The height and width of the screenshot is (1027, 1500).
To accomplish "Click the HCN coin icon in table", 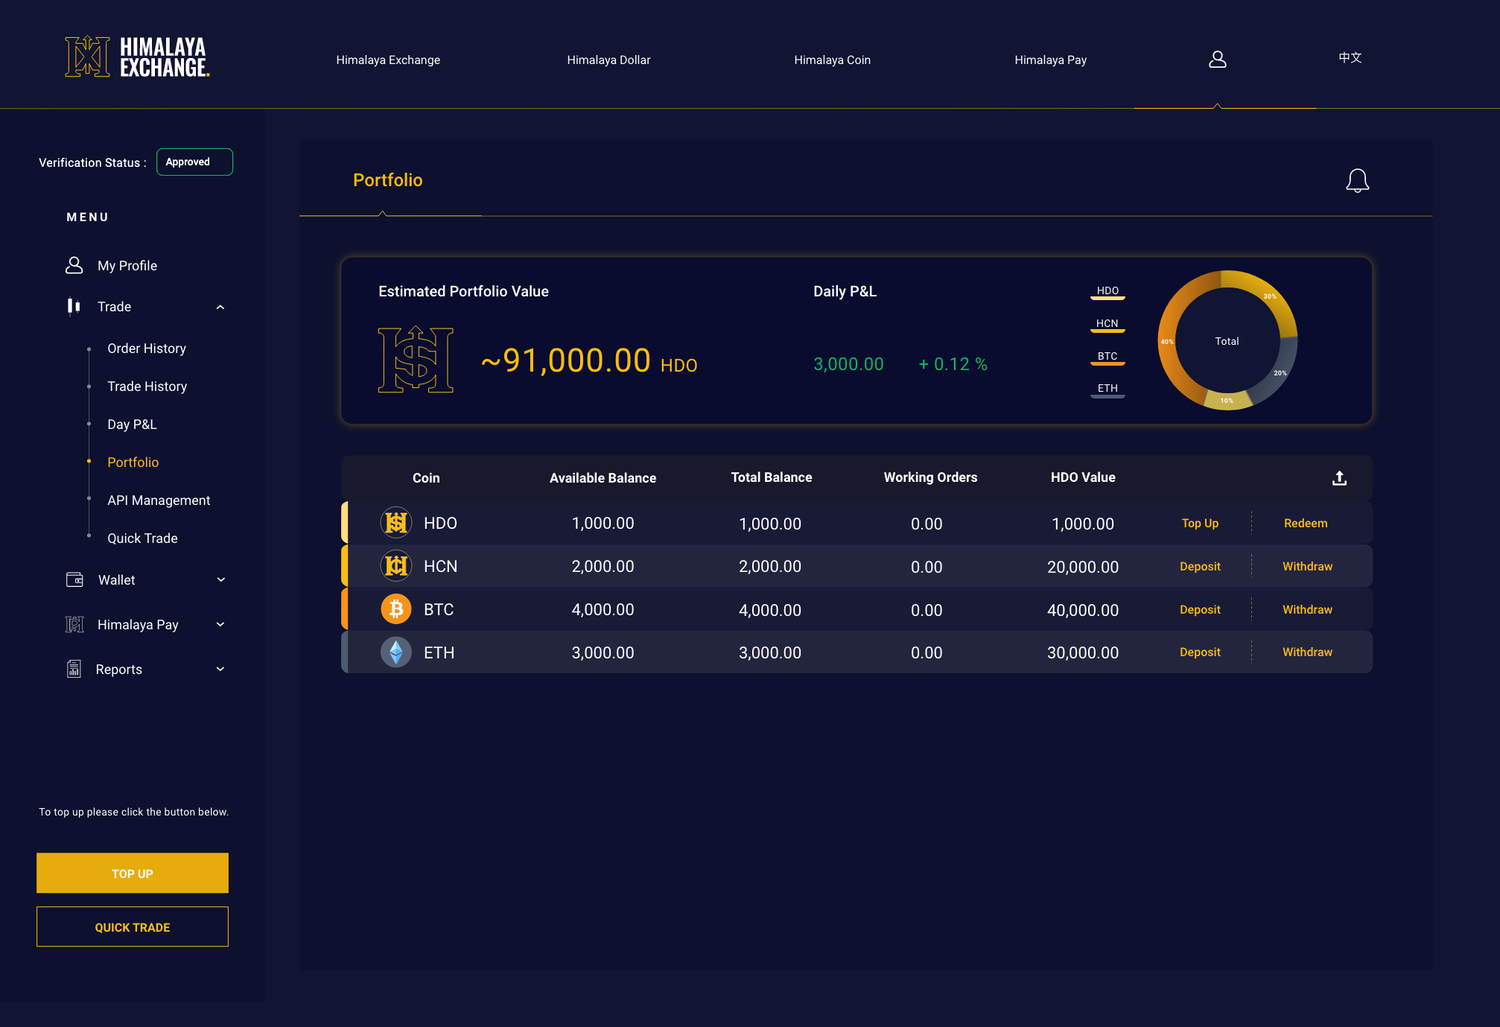I will click(x=396, y=566).
